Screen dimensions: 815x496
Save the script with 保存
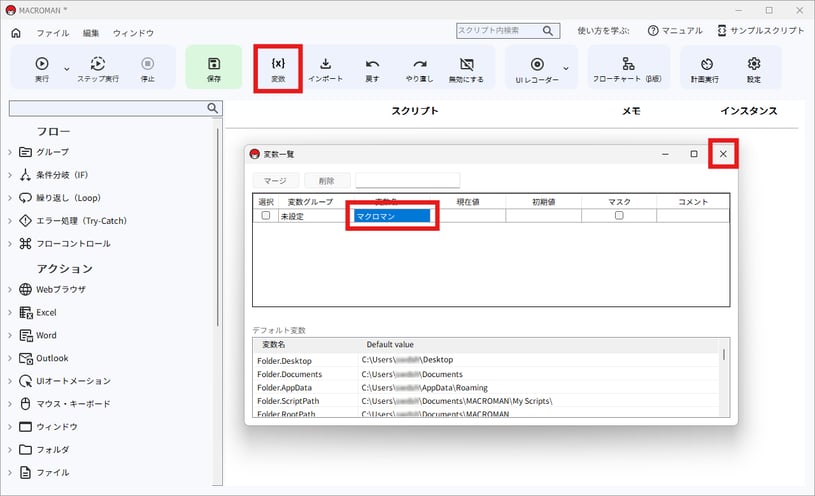214,68
